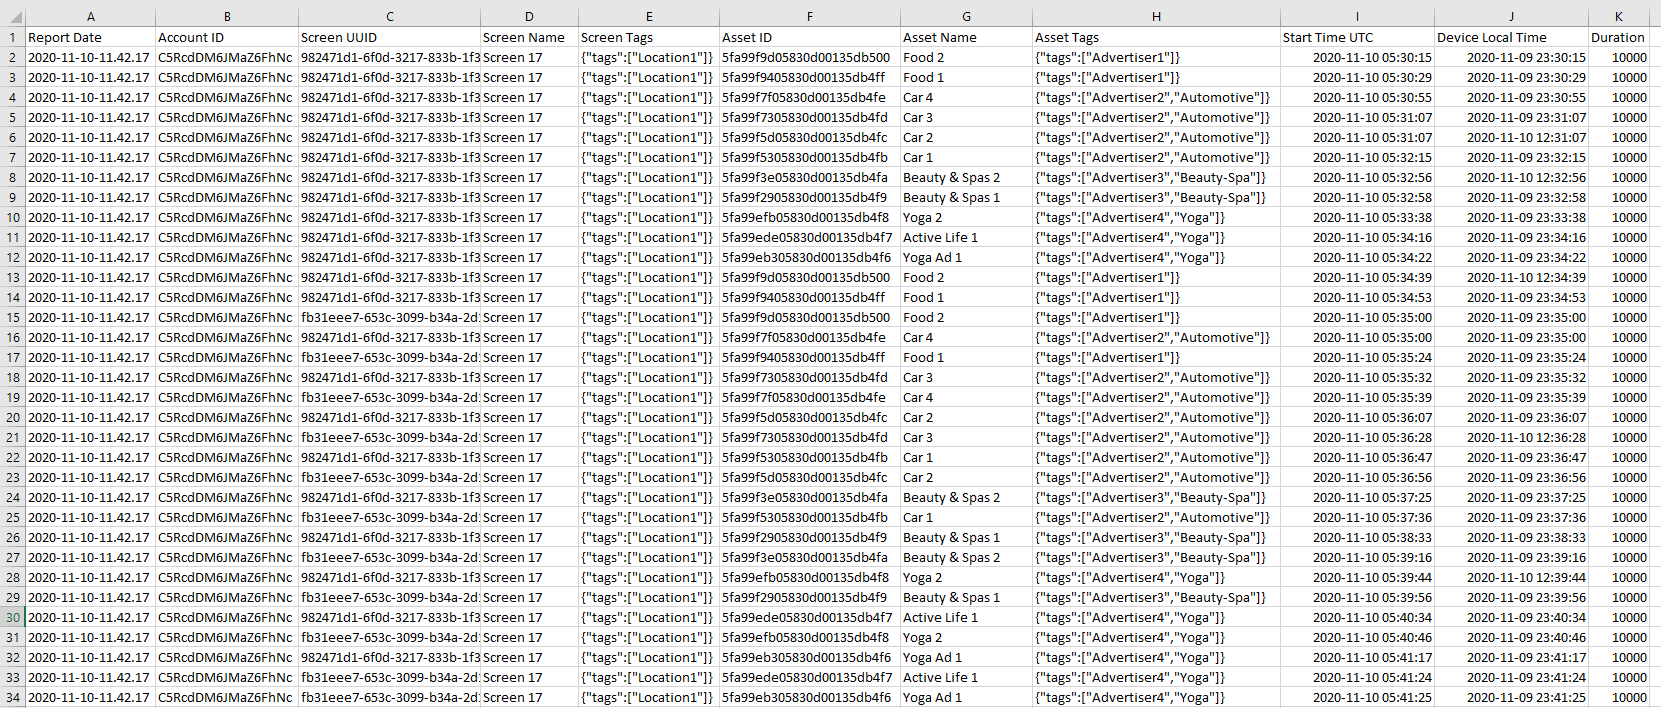
Task: Click Asset Name cell in row 8
Action: point(966,177)
